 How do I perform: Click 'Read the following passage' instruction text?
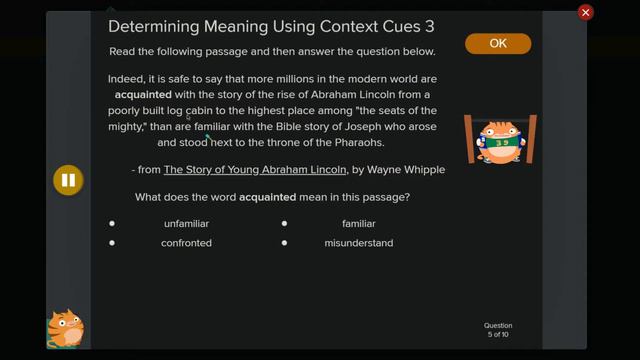(x=272, y=52)
